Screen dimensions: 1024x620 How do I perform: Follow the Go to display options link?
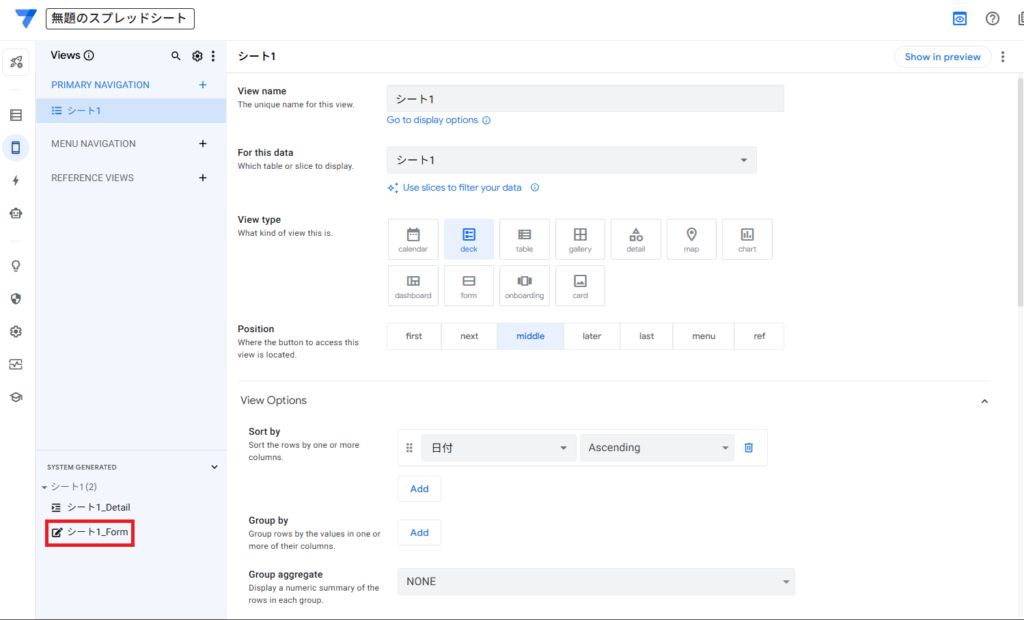click(433, 120)
